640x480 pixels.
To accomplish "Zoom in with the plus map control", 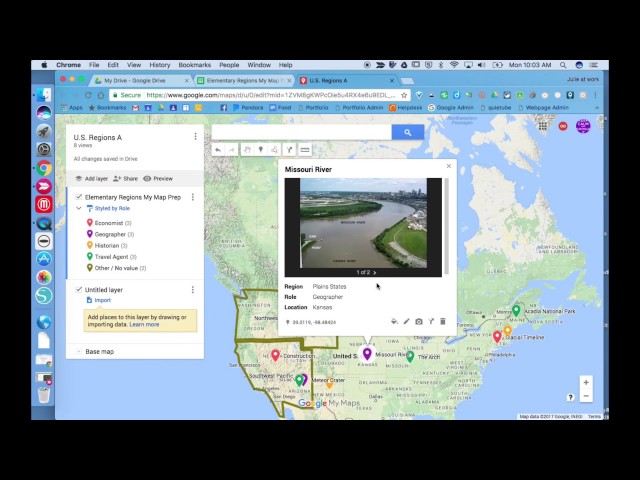I will [x=586, y=382].
